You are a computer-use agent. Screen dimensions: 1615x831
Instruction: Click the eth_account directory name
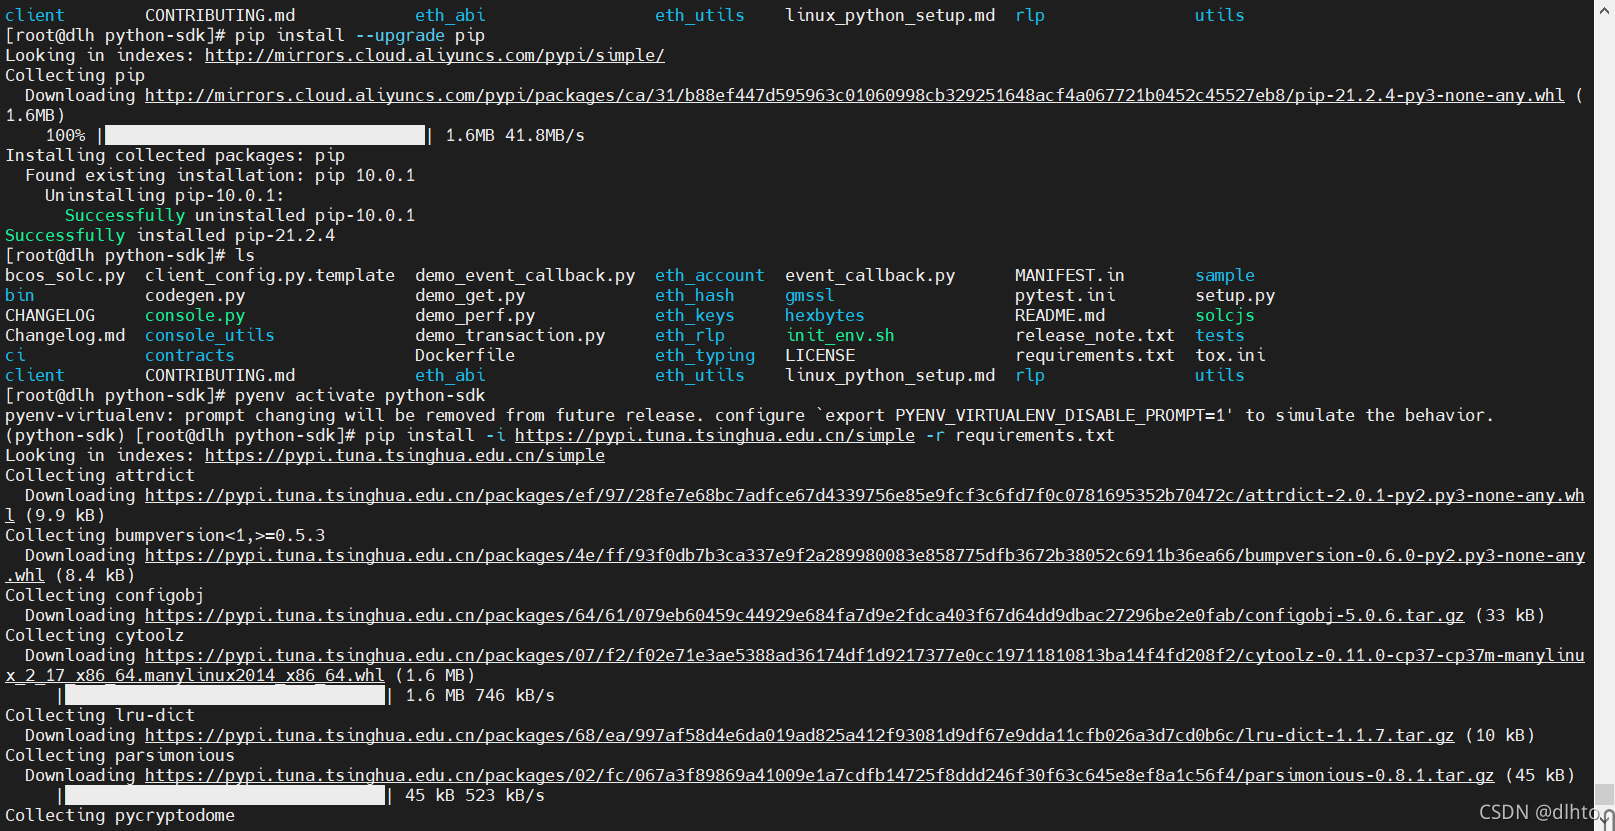(x=710, y=275)
